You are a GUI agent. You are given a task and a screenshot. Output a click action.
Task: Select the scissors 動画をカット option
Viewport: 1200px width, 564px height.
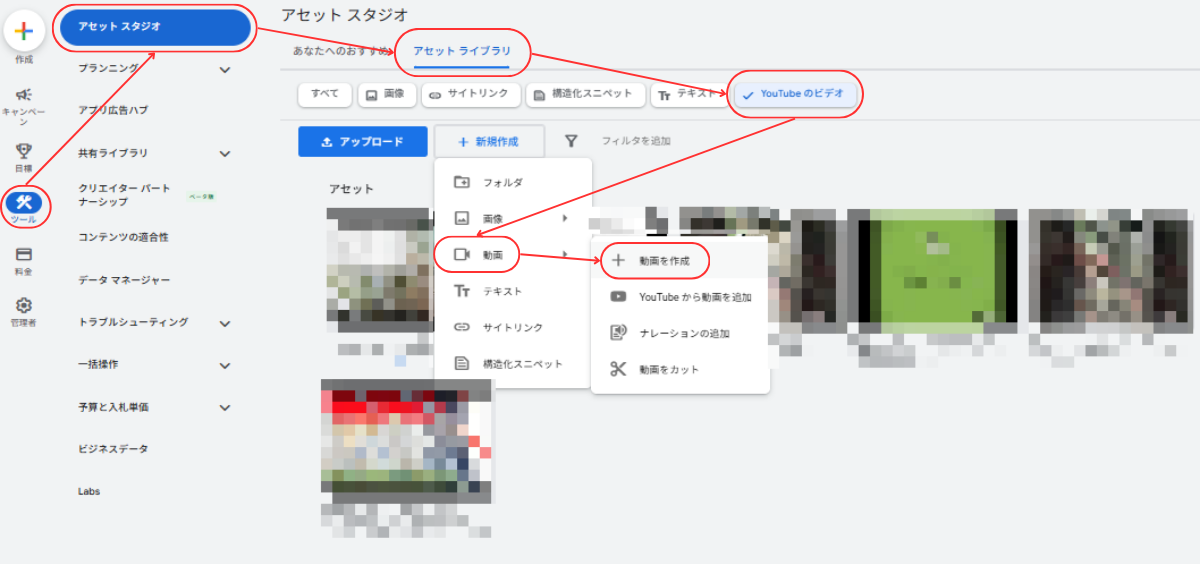click(x=669, y=369)
